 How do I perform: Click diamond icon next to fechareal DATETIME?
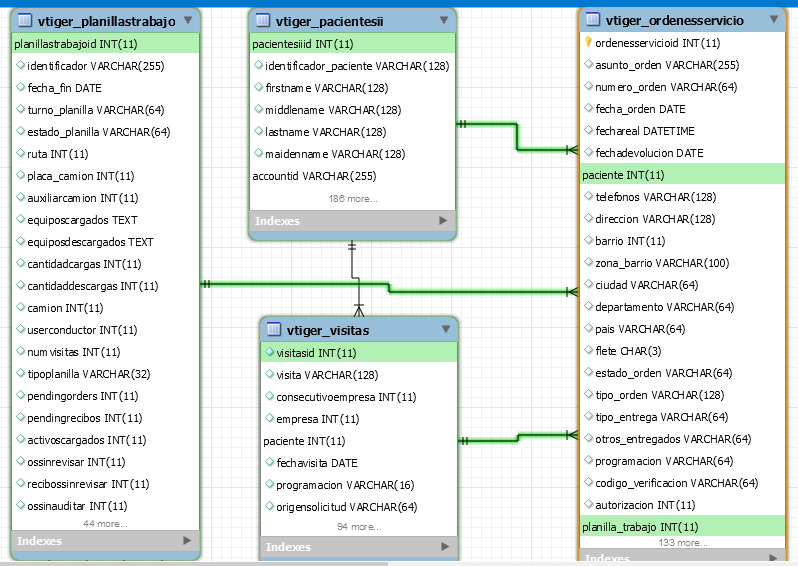[588, 130]
